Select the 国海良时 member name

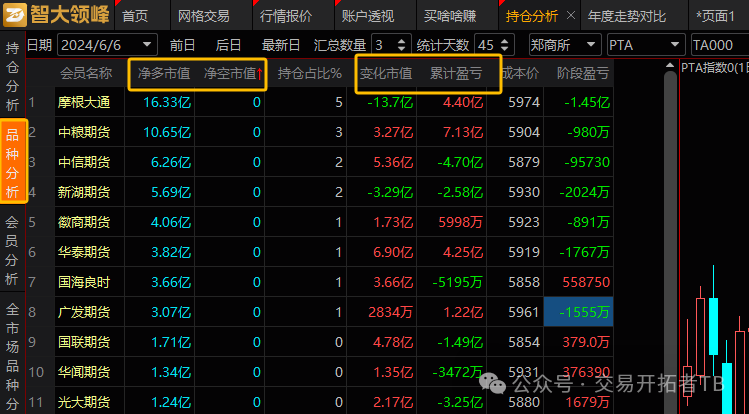click(84, 282)
